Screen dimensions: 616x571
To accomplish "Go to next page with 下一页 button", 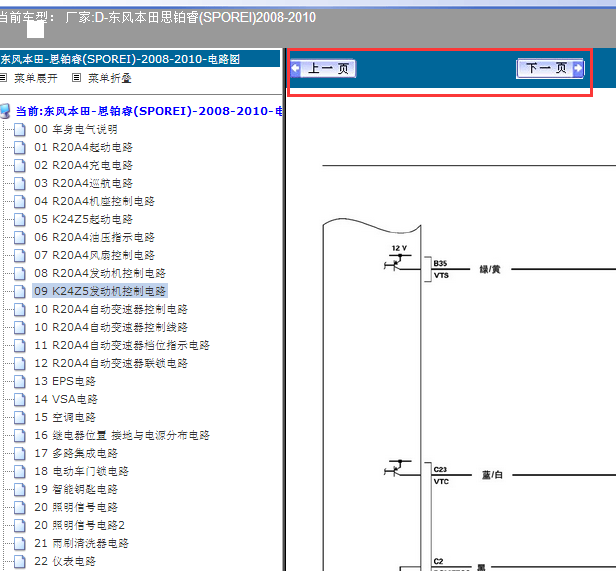I will click(550, 69).
